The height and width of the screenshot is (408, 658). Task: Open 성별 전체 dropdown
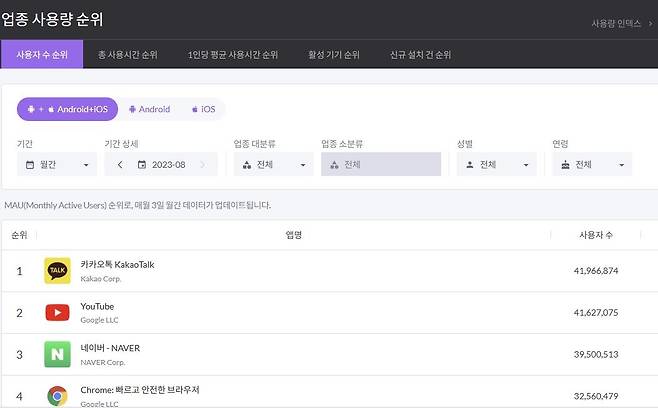[497, 165]
